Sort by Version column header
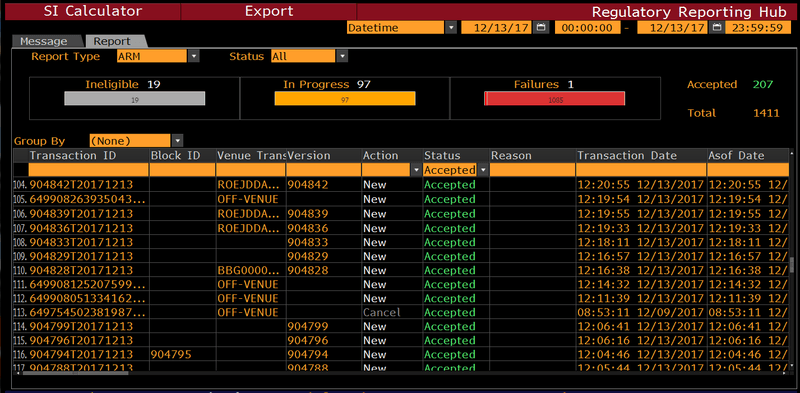Viewport: 800px width, 393px height. (323, 156)
